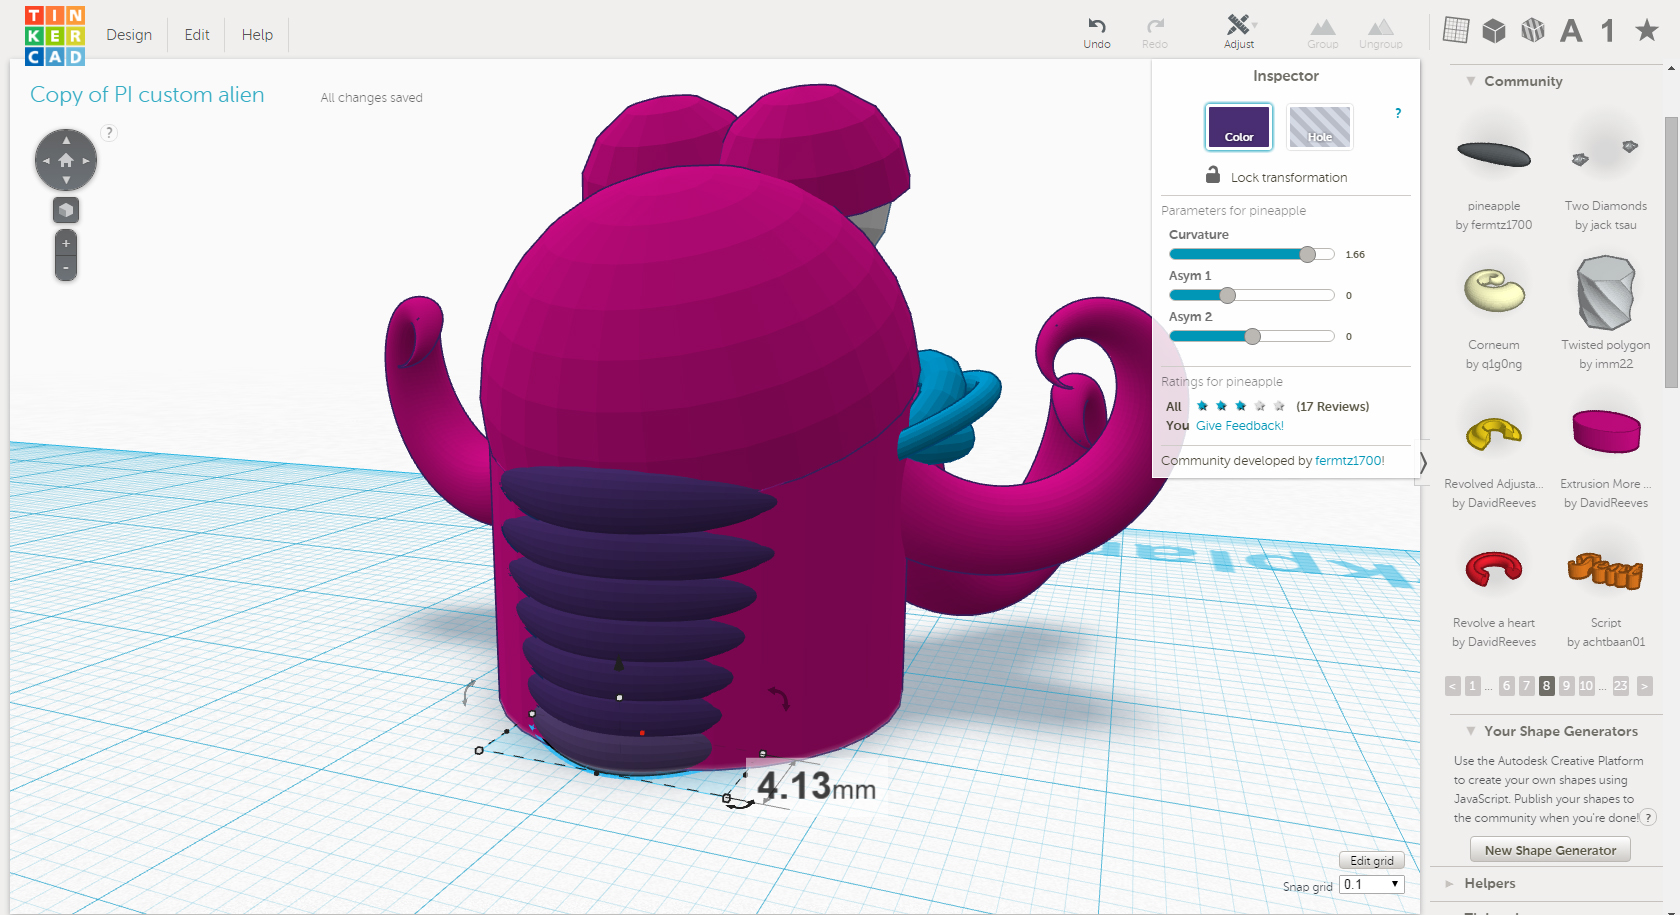
Task: Click the Give Feedback! link
Action: coord(1240,425)
